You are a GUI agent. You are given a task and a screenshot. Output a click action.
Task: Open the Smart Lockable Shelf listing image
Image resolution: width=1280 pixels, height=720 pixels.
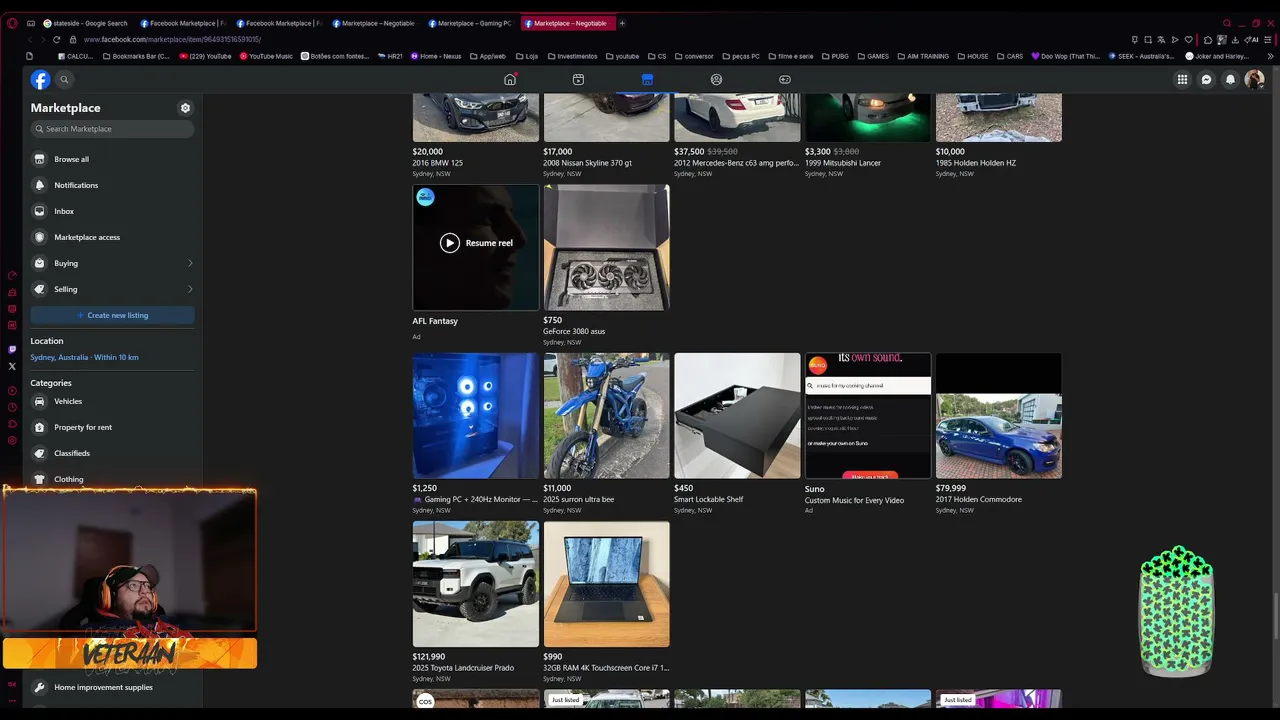click(737, 415)
